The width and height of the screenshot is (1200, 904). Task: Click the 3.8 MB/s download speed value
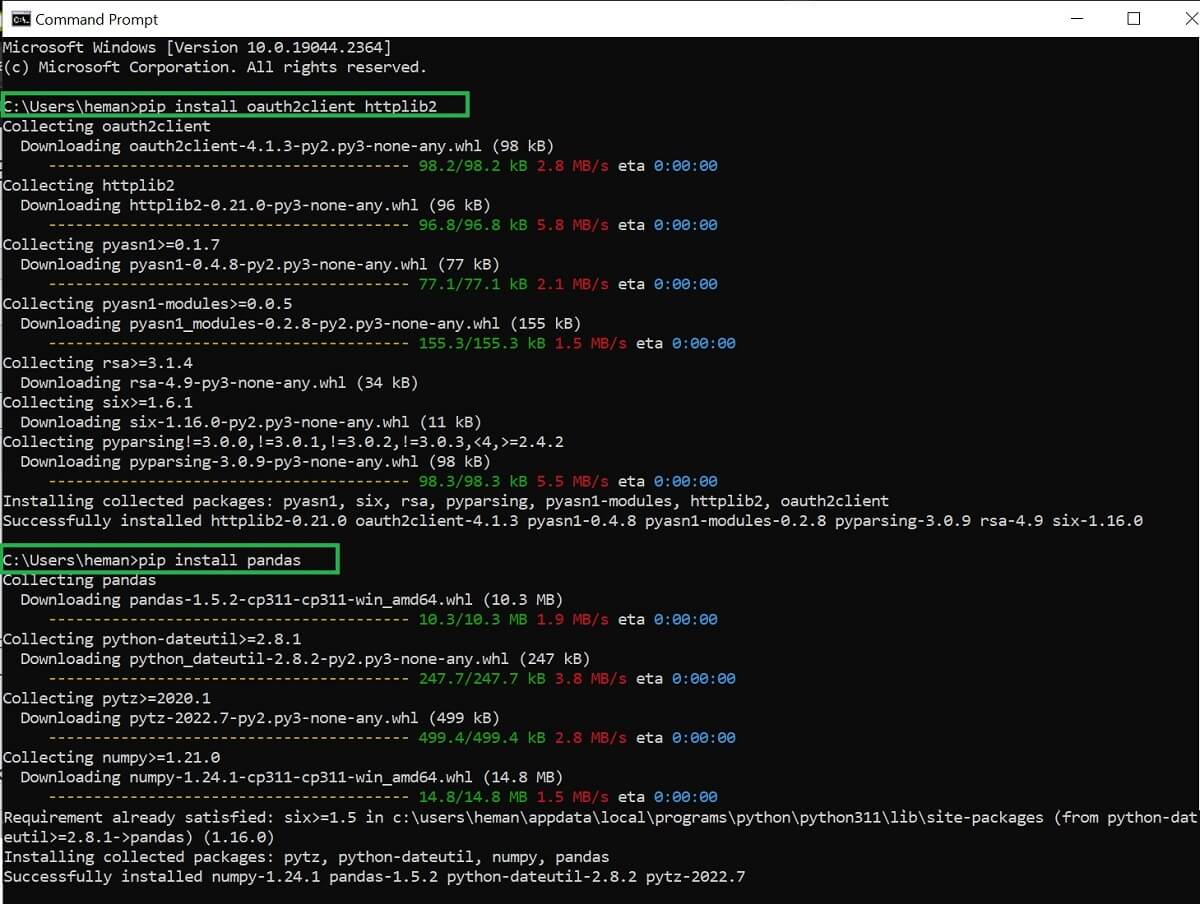591,678
